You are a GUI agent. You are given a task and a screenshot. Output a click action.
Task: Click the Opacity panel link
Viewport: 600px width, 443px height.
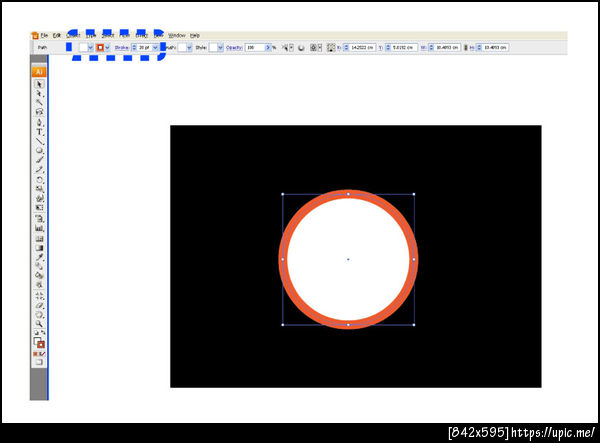click(x=234, y=48)
